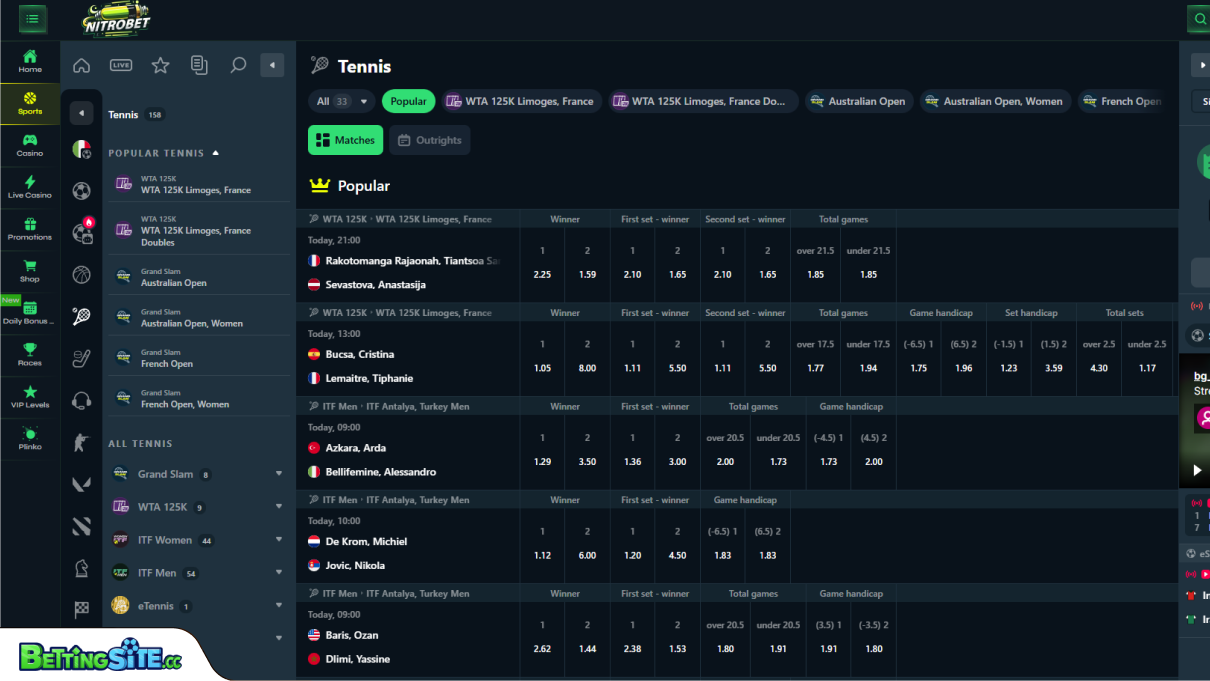
Task: Open the soccer ball sport category
Action: click(x=82, y=190)
